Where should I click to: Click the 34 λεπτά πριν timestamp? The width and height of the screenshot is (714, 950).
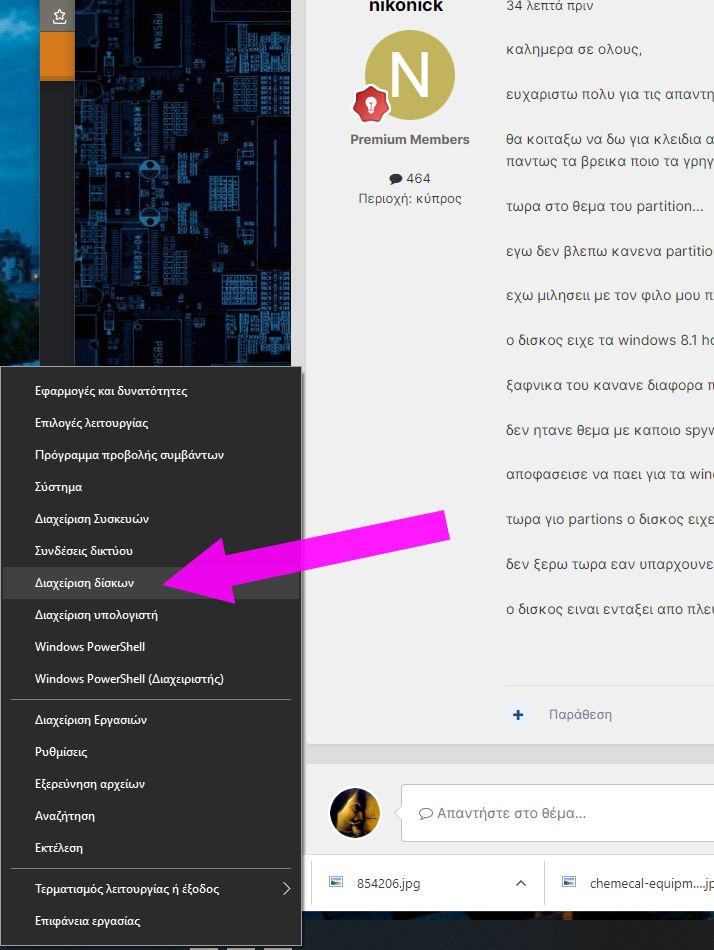(x=550, y=7)
